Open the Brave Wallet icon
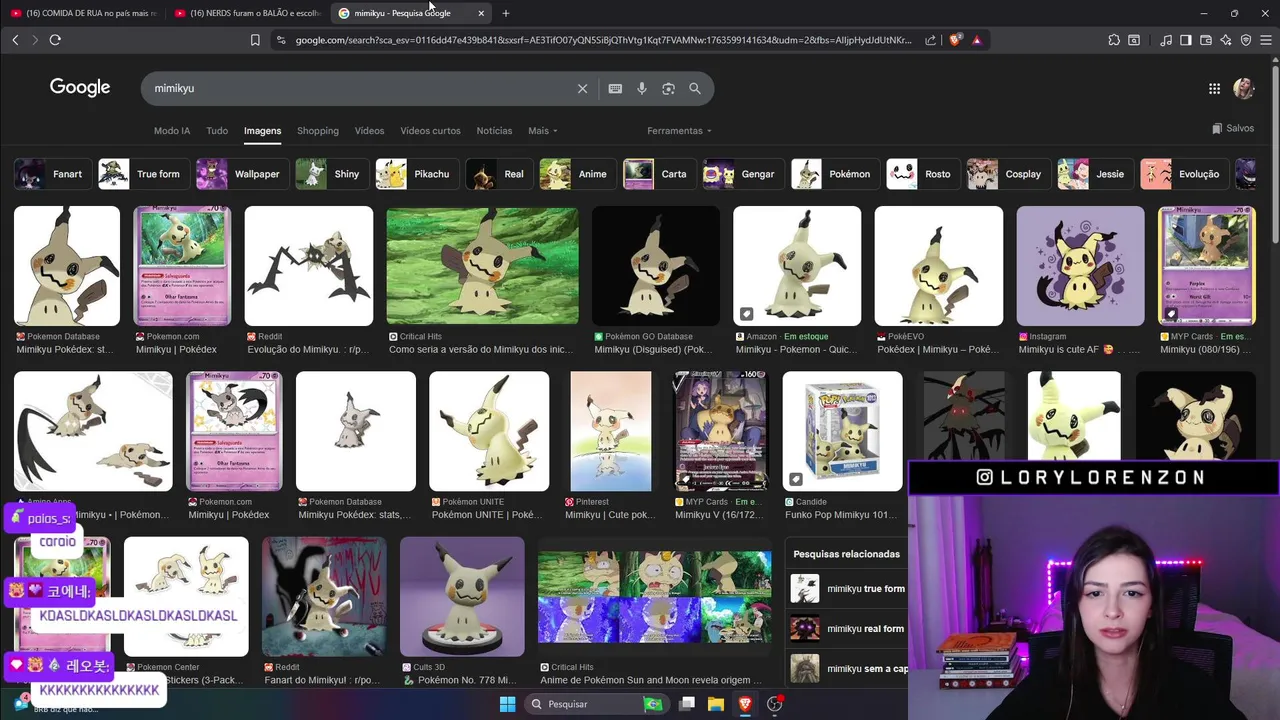Image resolution: width=1280 pixels, height=720 pixels. pos(1206,40)
